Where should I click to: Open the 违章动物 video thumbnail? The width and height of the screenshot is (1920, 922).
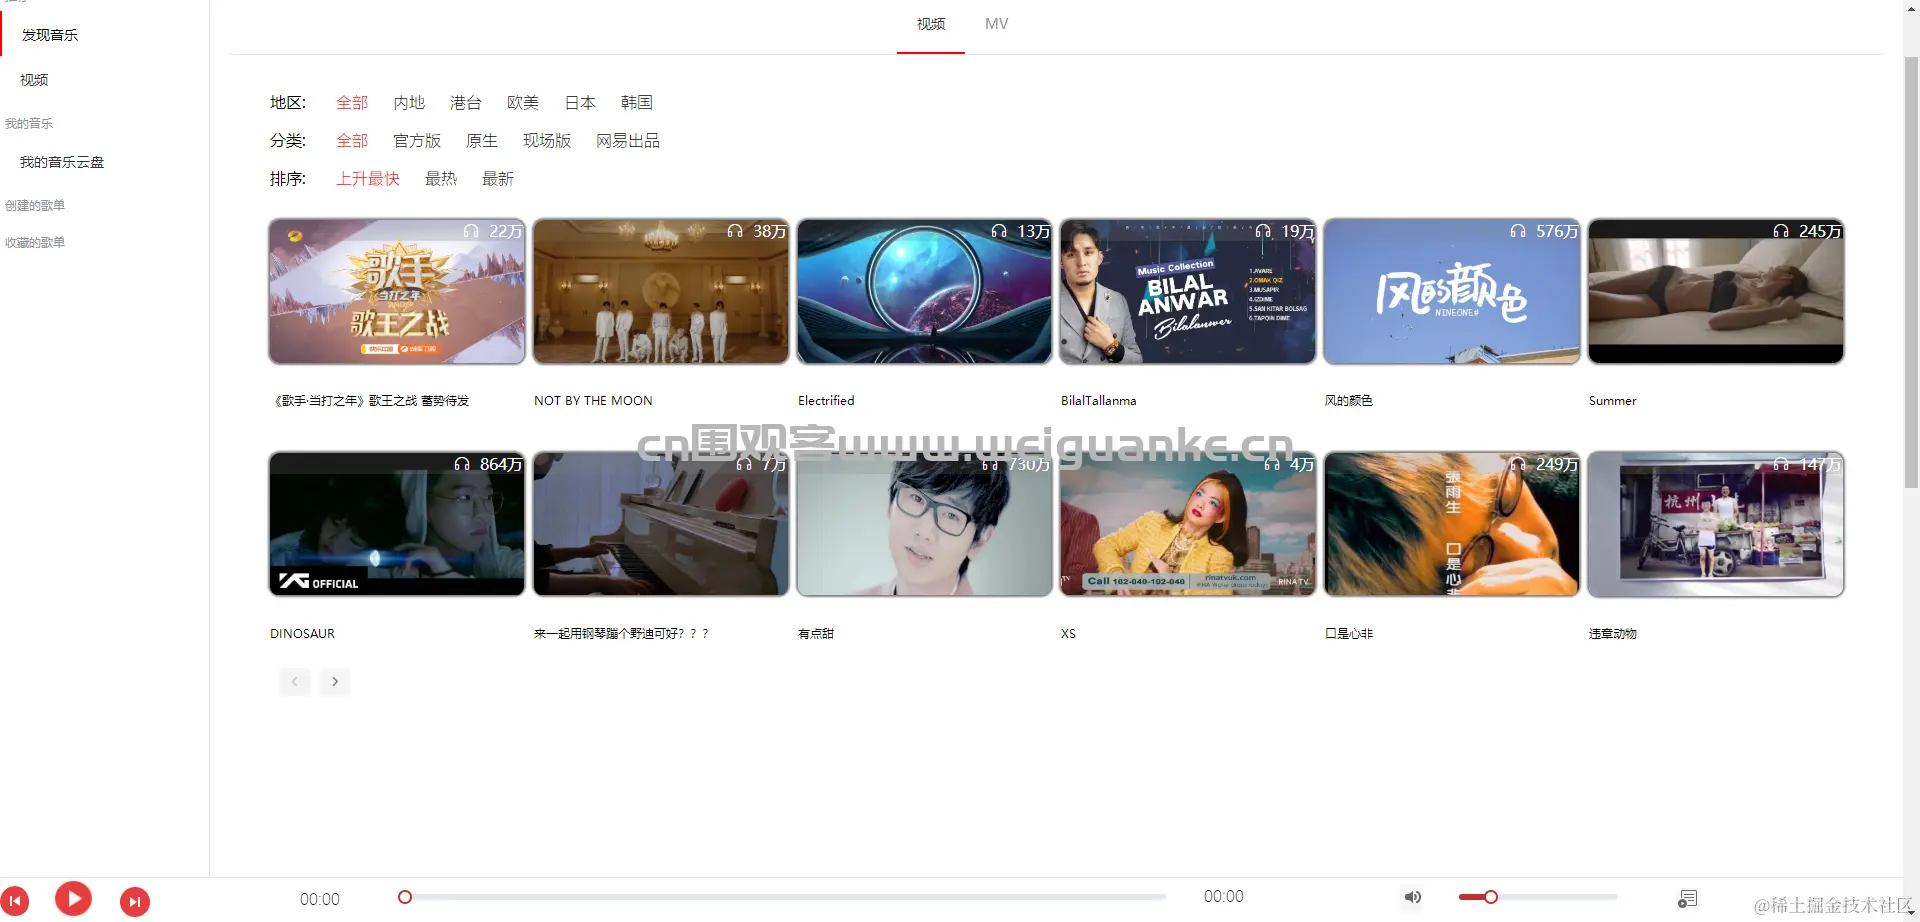click(x=1716, y=524)
